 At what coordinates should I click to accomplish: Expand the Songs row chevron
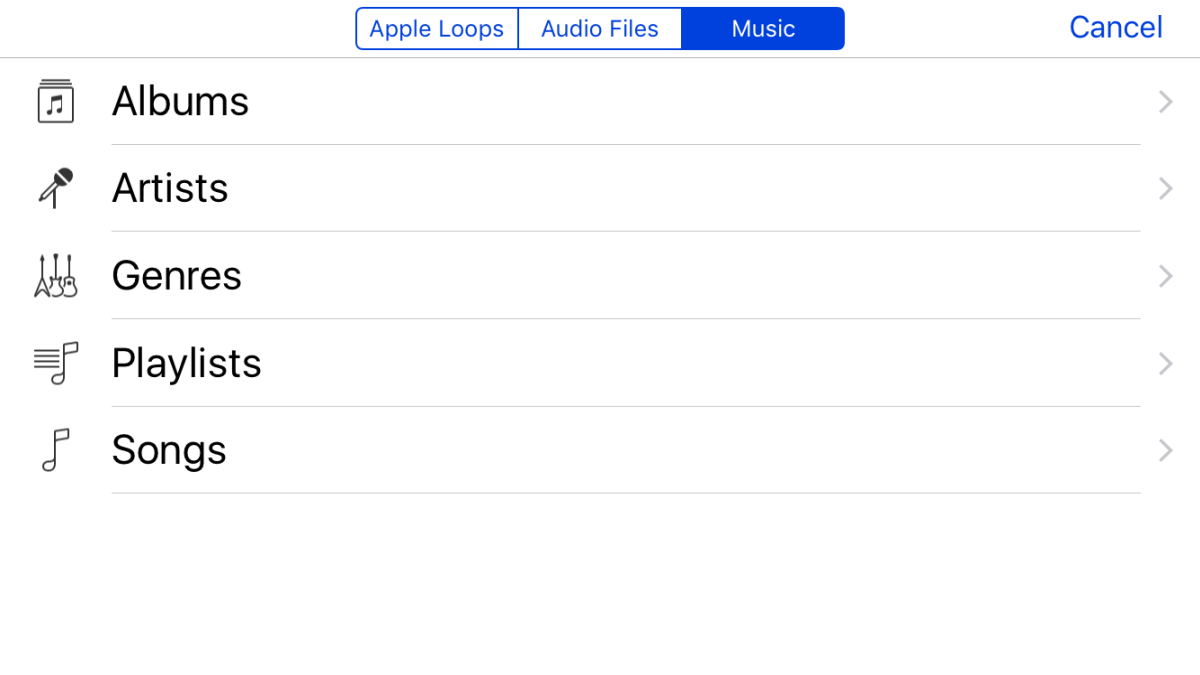click(1165, 450)
